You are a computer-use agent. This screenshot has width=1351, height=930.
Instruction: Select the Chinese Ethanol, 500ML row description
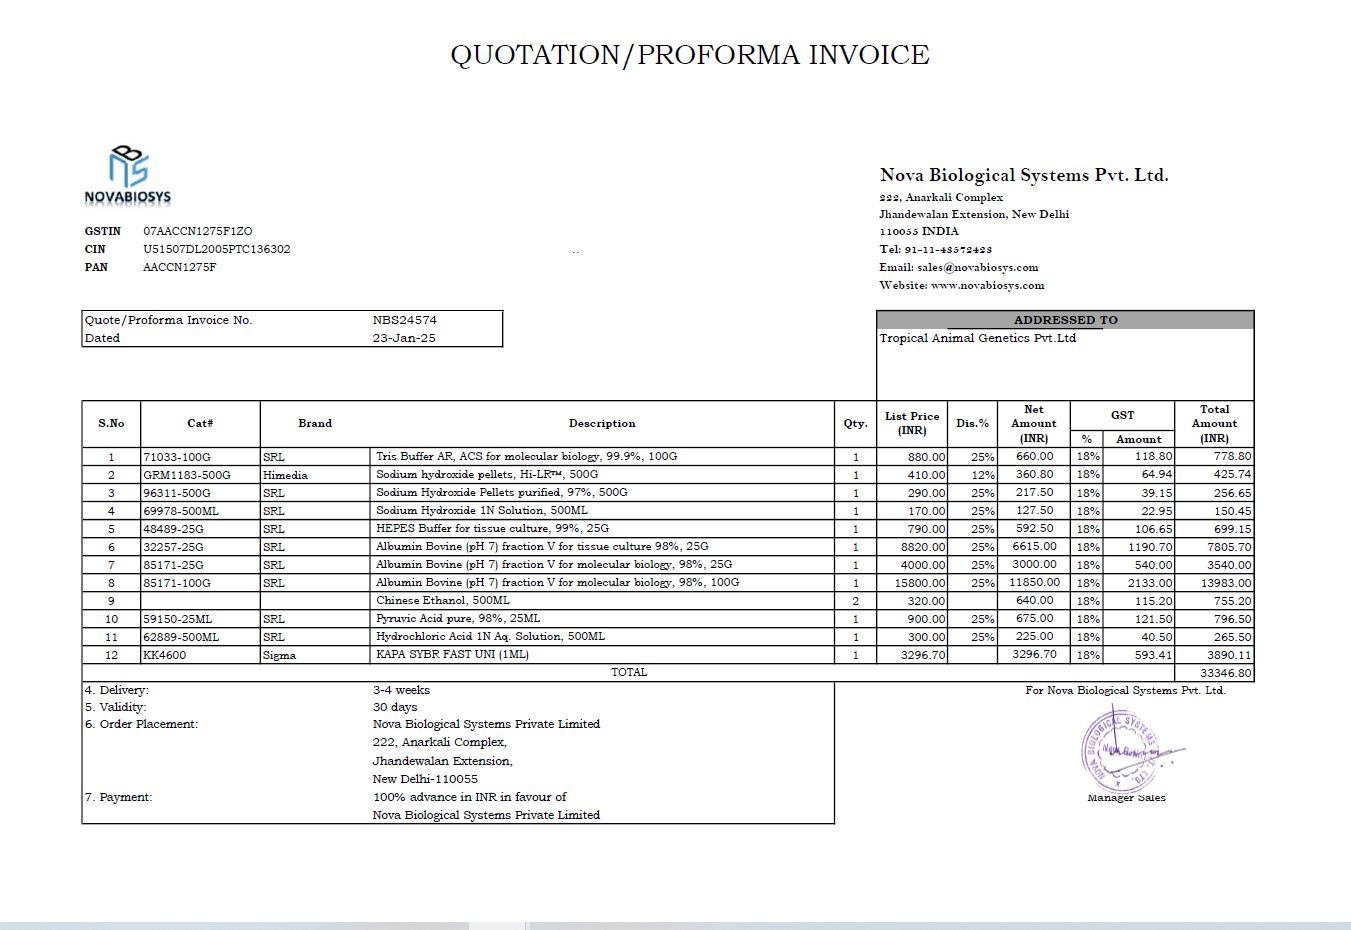(443, 601)
